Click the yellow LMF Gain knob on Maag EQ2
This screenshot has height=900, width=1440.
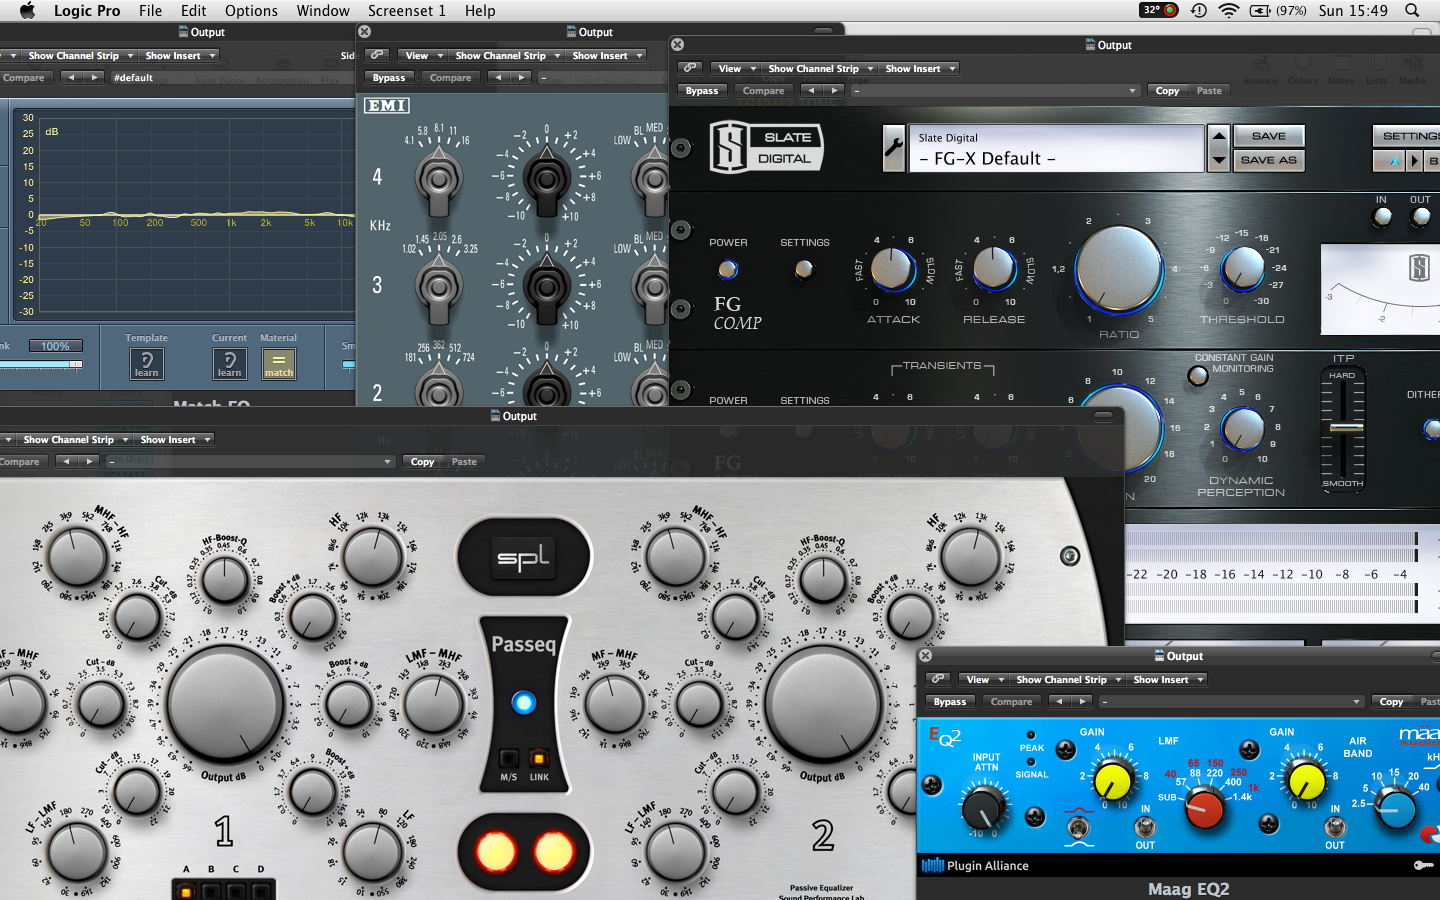(x=1113, y=782)
